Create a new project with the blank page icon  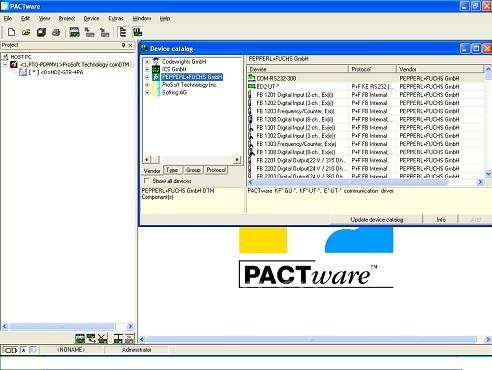pos(11,32)
